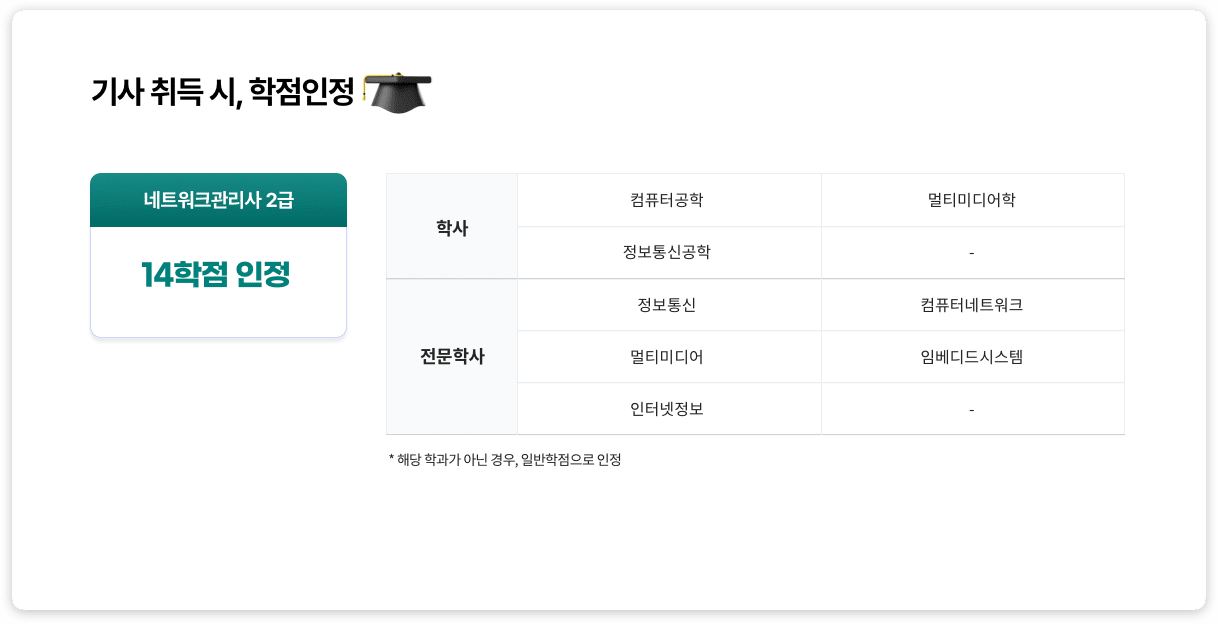Click the 2급 text in the green header
This screenshot has height=624, width=1218.
pos(280,200)
